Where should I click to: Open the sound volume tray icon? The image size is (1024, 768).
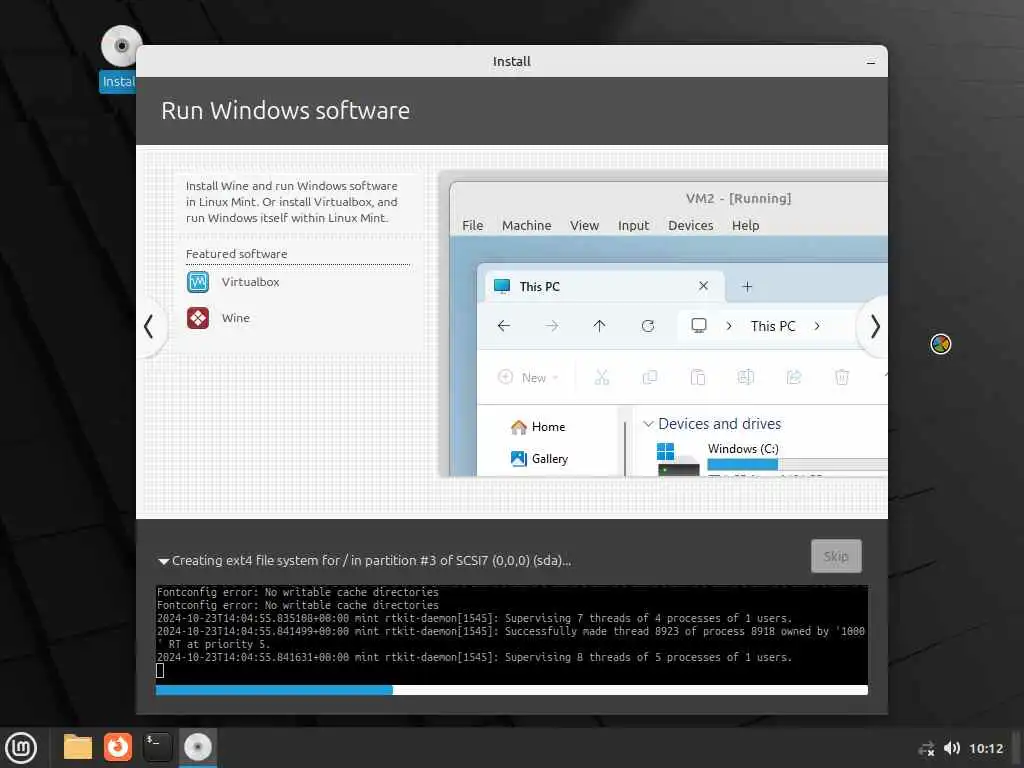pos(952,748)
